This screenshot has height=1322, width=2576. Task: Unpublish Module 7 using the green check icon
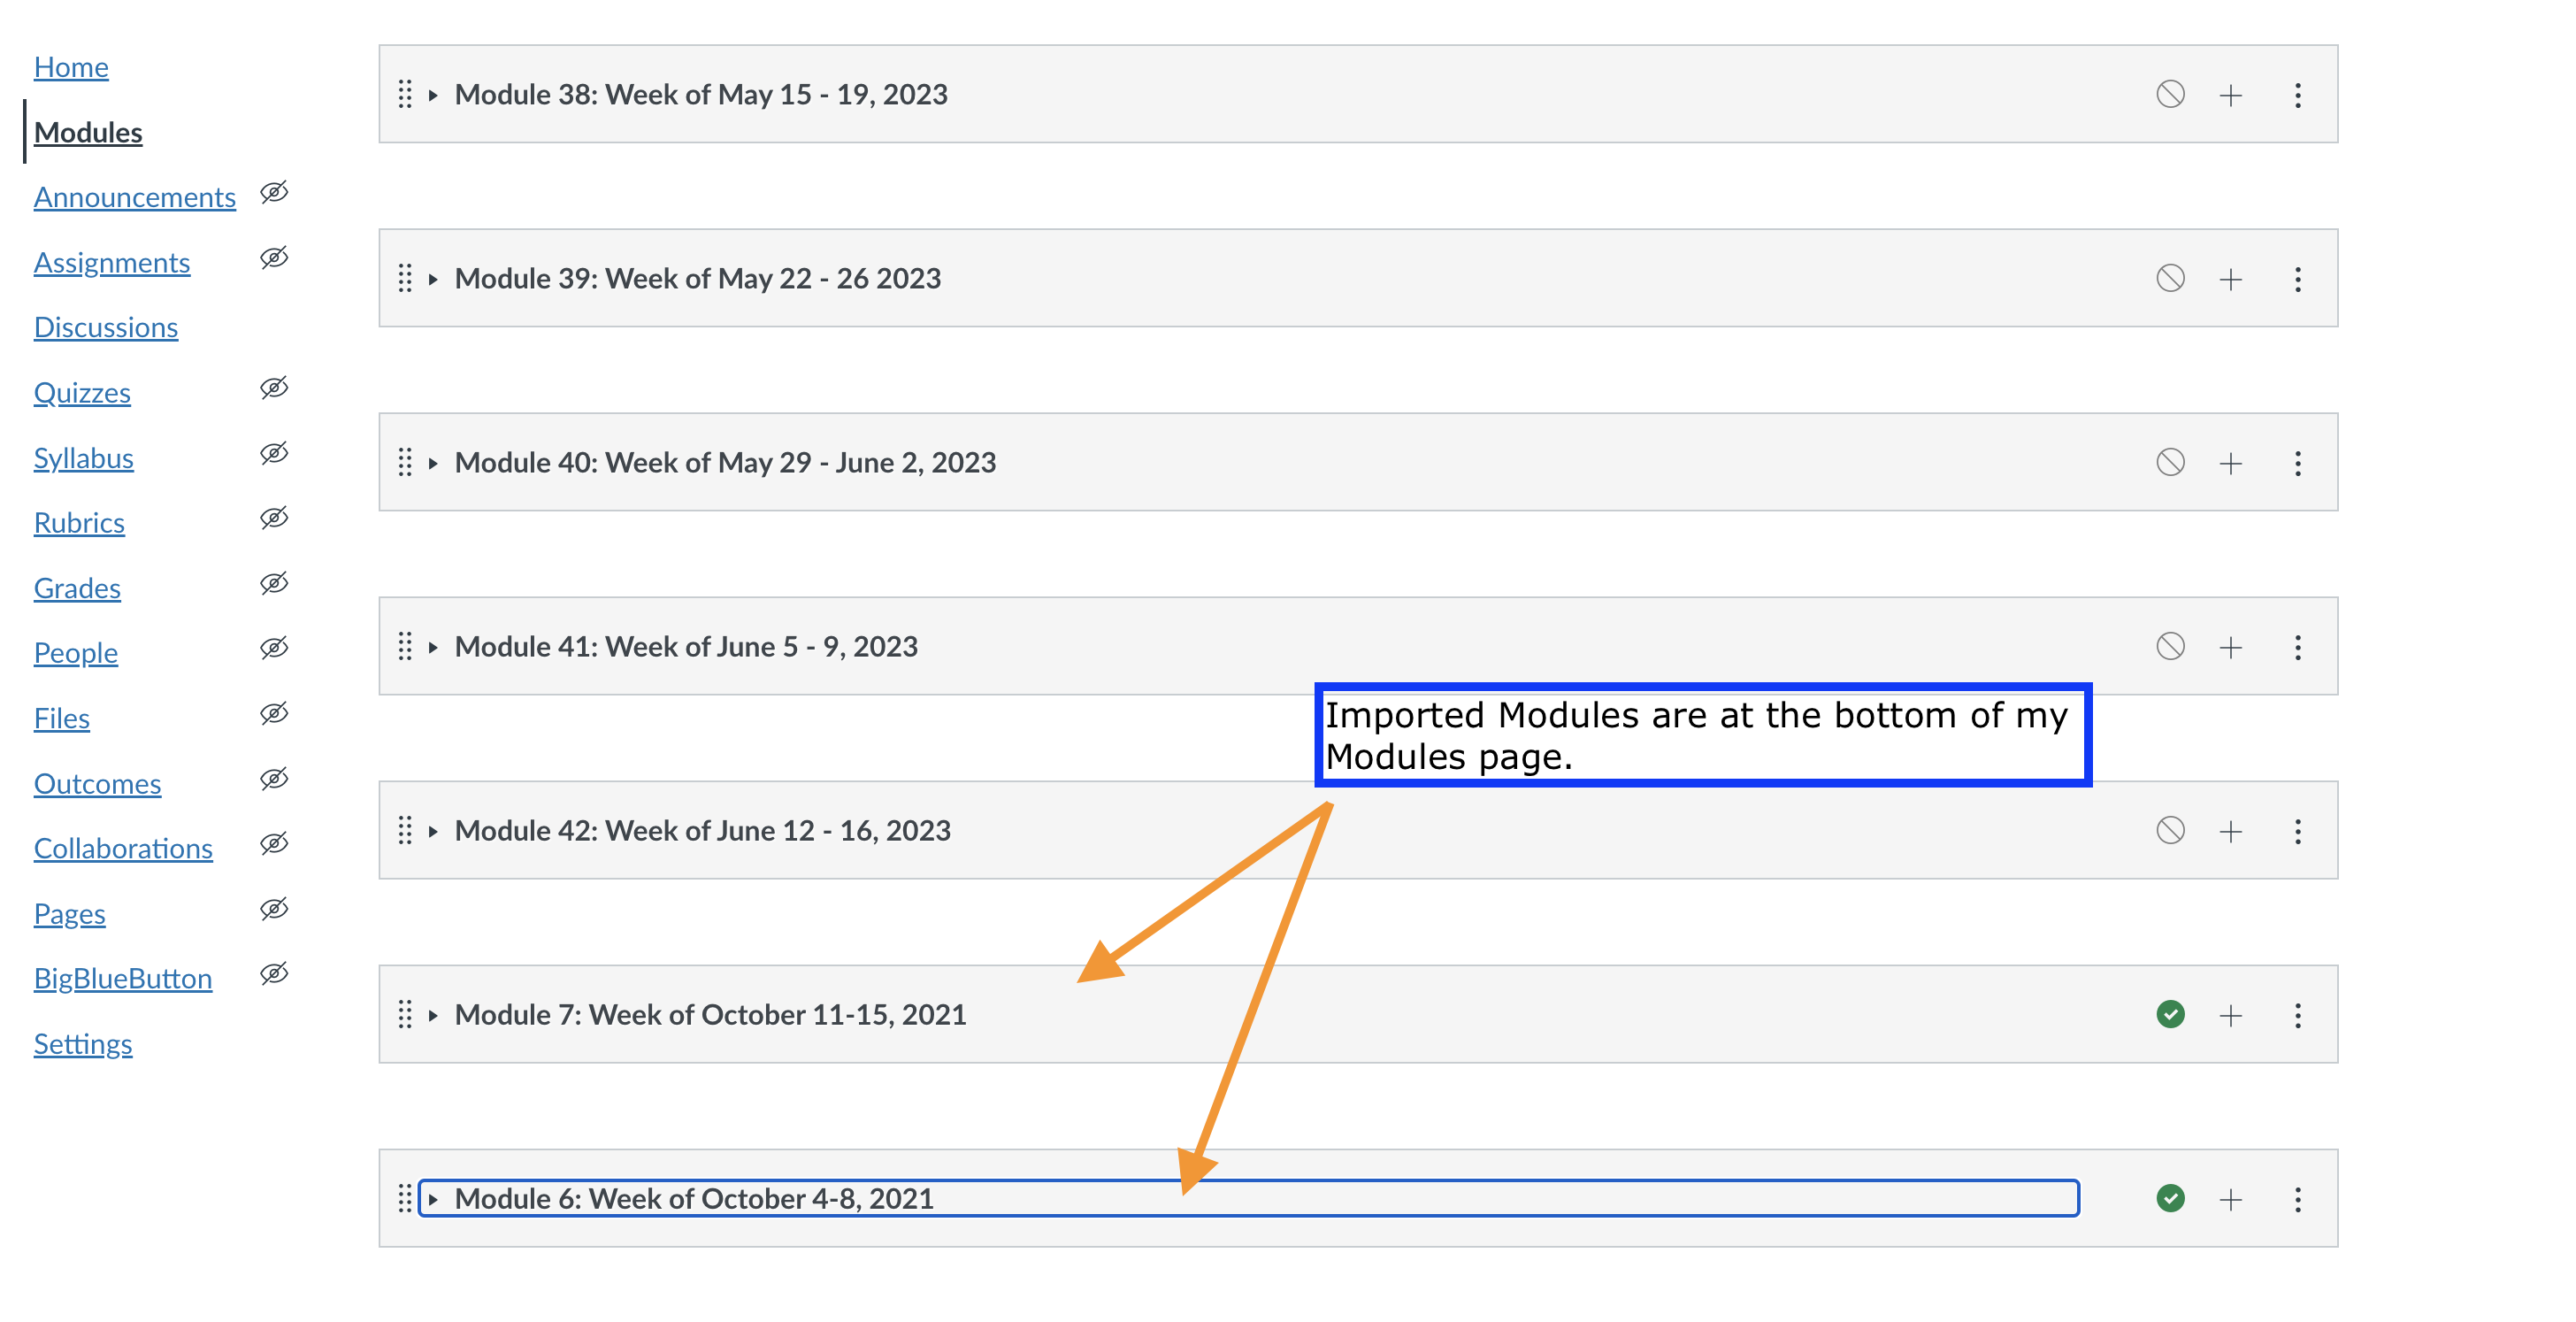[2169, 1014]
